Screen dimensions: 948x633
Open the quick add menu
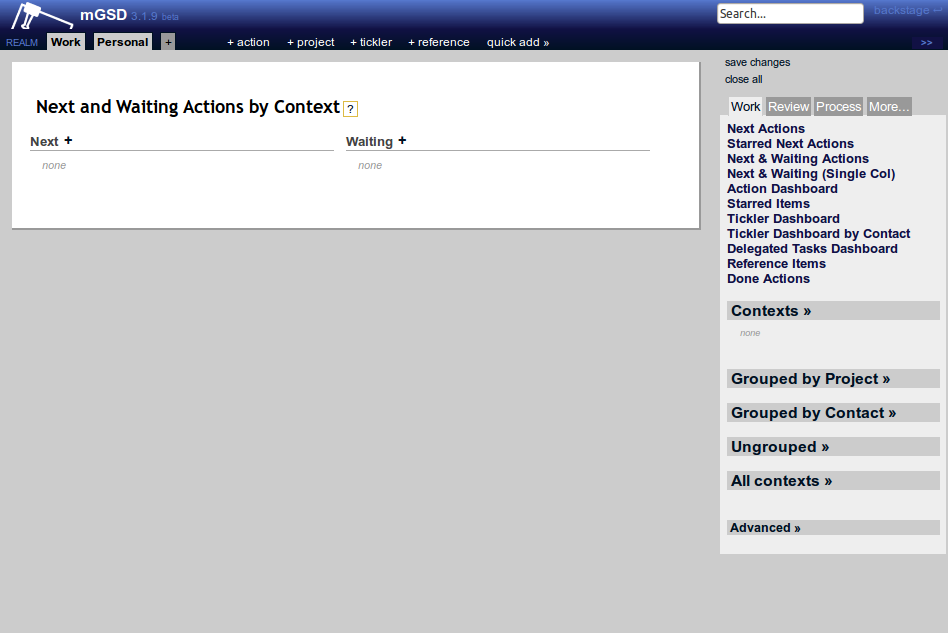point(518,42)
